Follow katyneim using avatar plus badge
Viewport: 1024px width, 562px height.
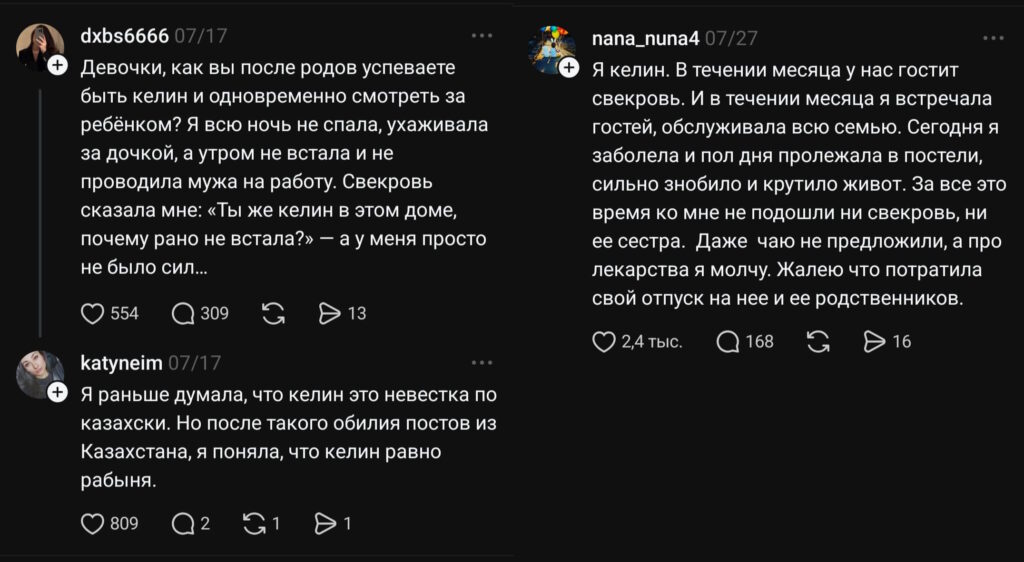(x=57, y=392)
